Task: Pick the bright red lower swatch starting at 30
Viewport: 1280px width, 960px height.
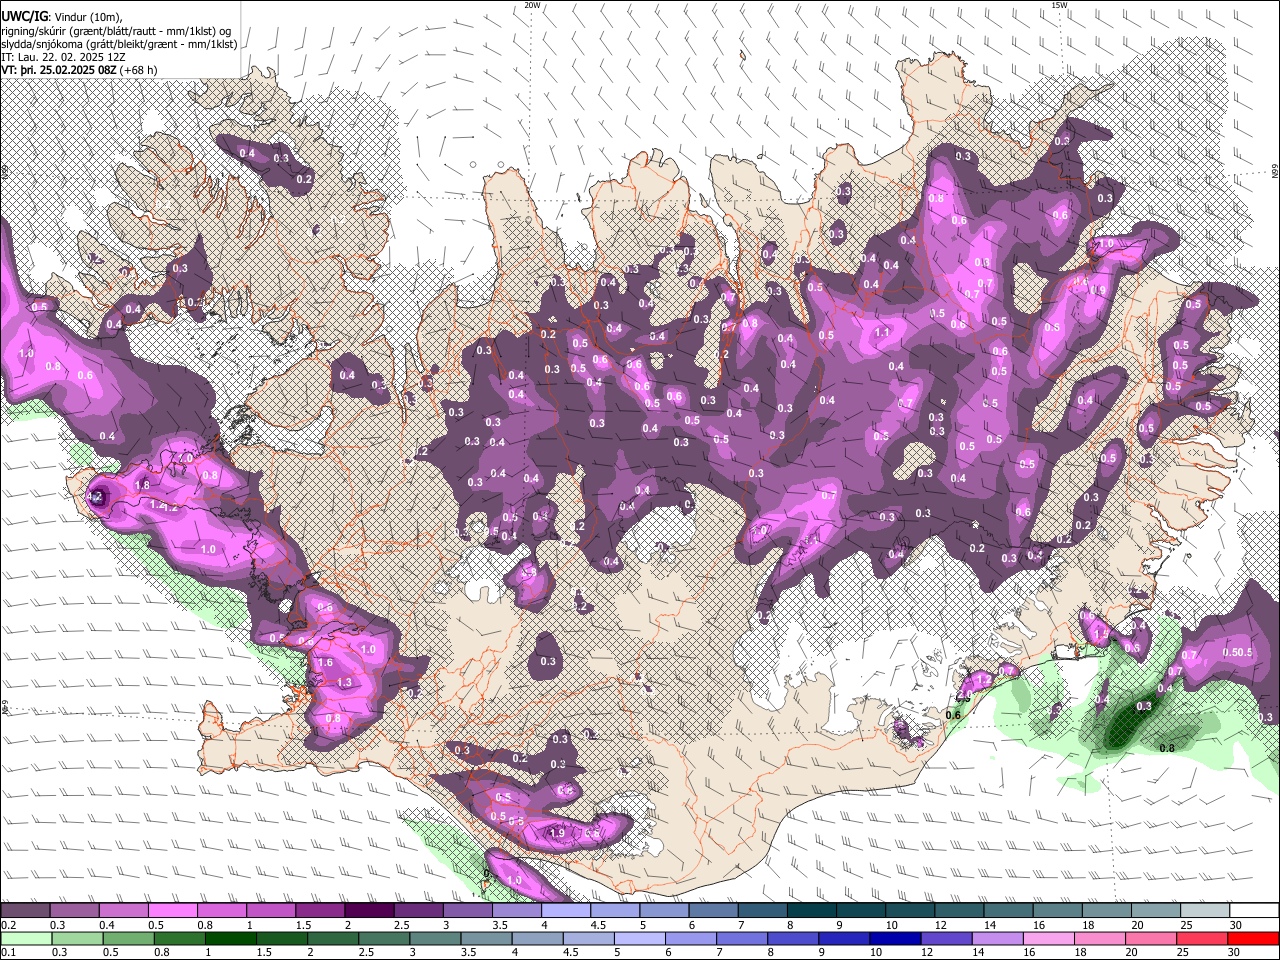Action: coord(1254,938)
